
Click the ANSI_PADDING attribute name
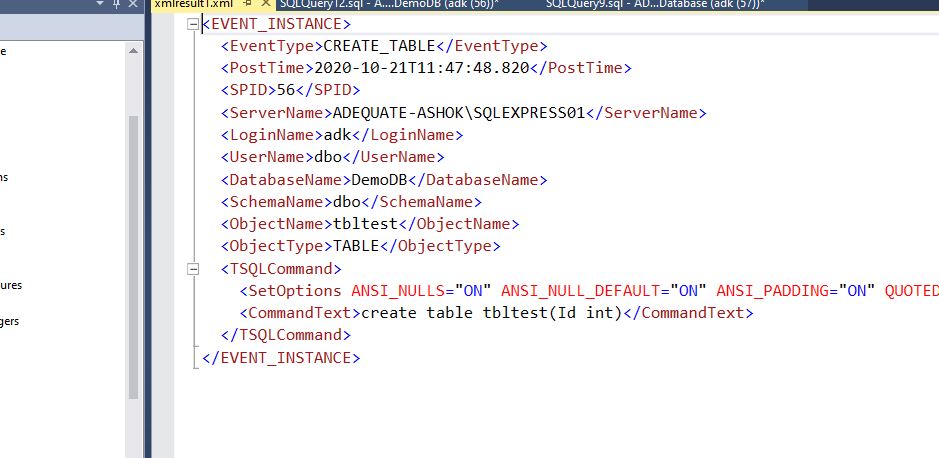pos(773,291)
